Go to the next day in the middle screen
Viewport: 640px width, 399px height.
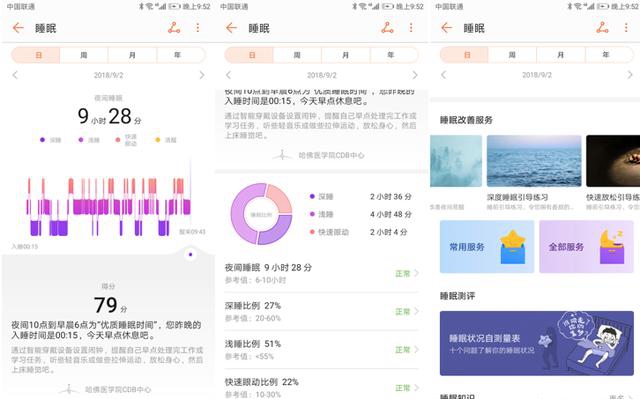(x=415, y=75)
